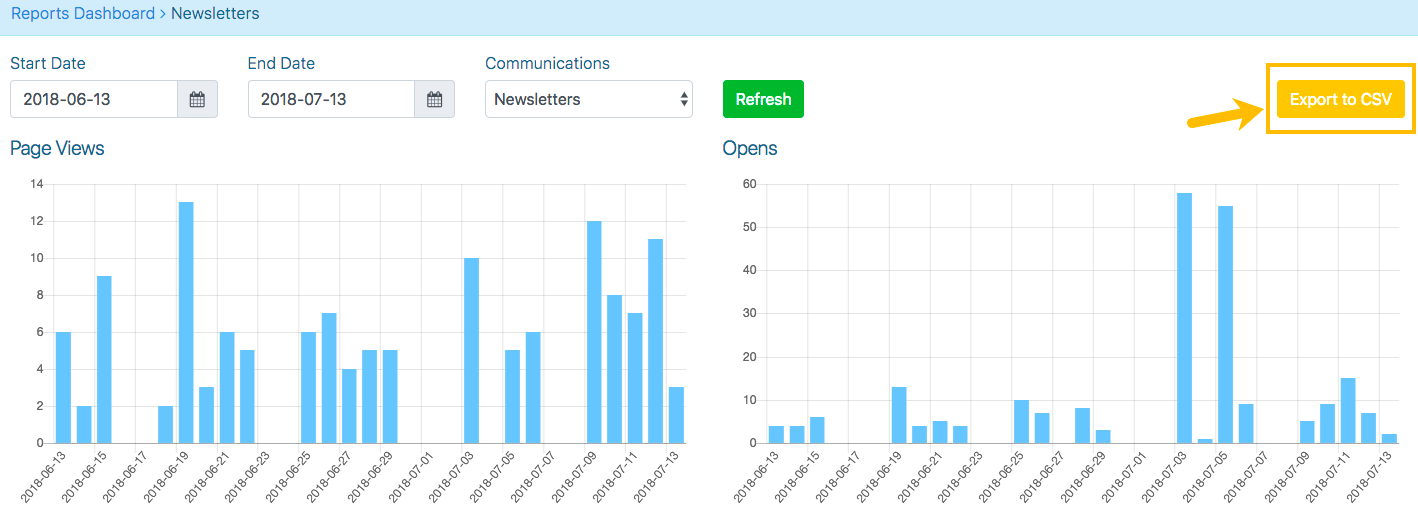Select the Opens bar for 2018-06-25
The height and width of the screenshot is (520, 1418).
click(x=1021, y=421)
